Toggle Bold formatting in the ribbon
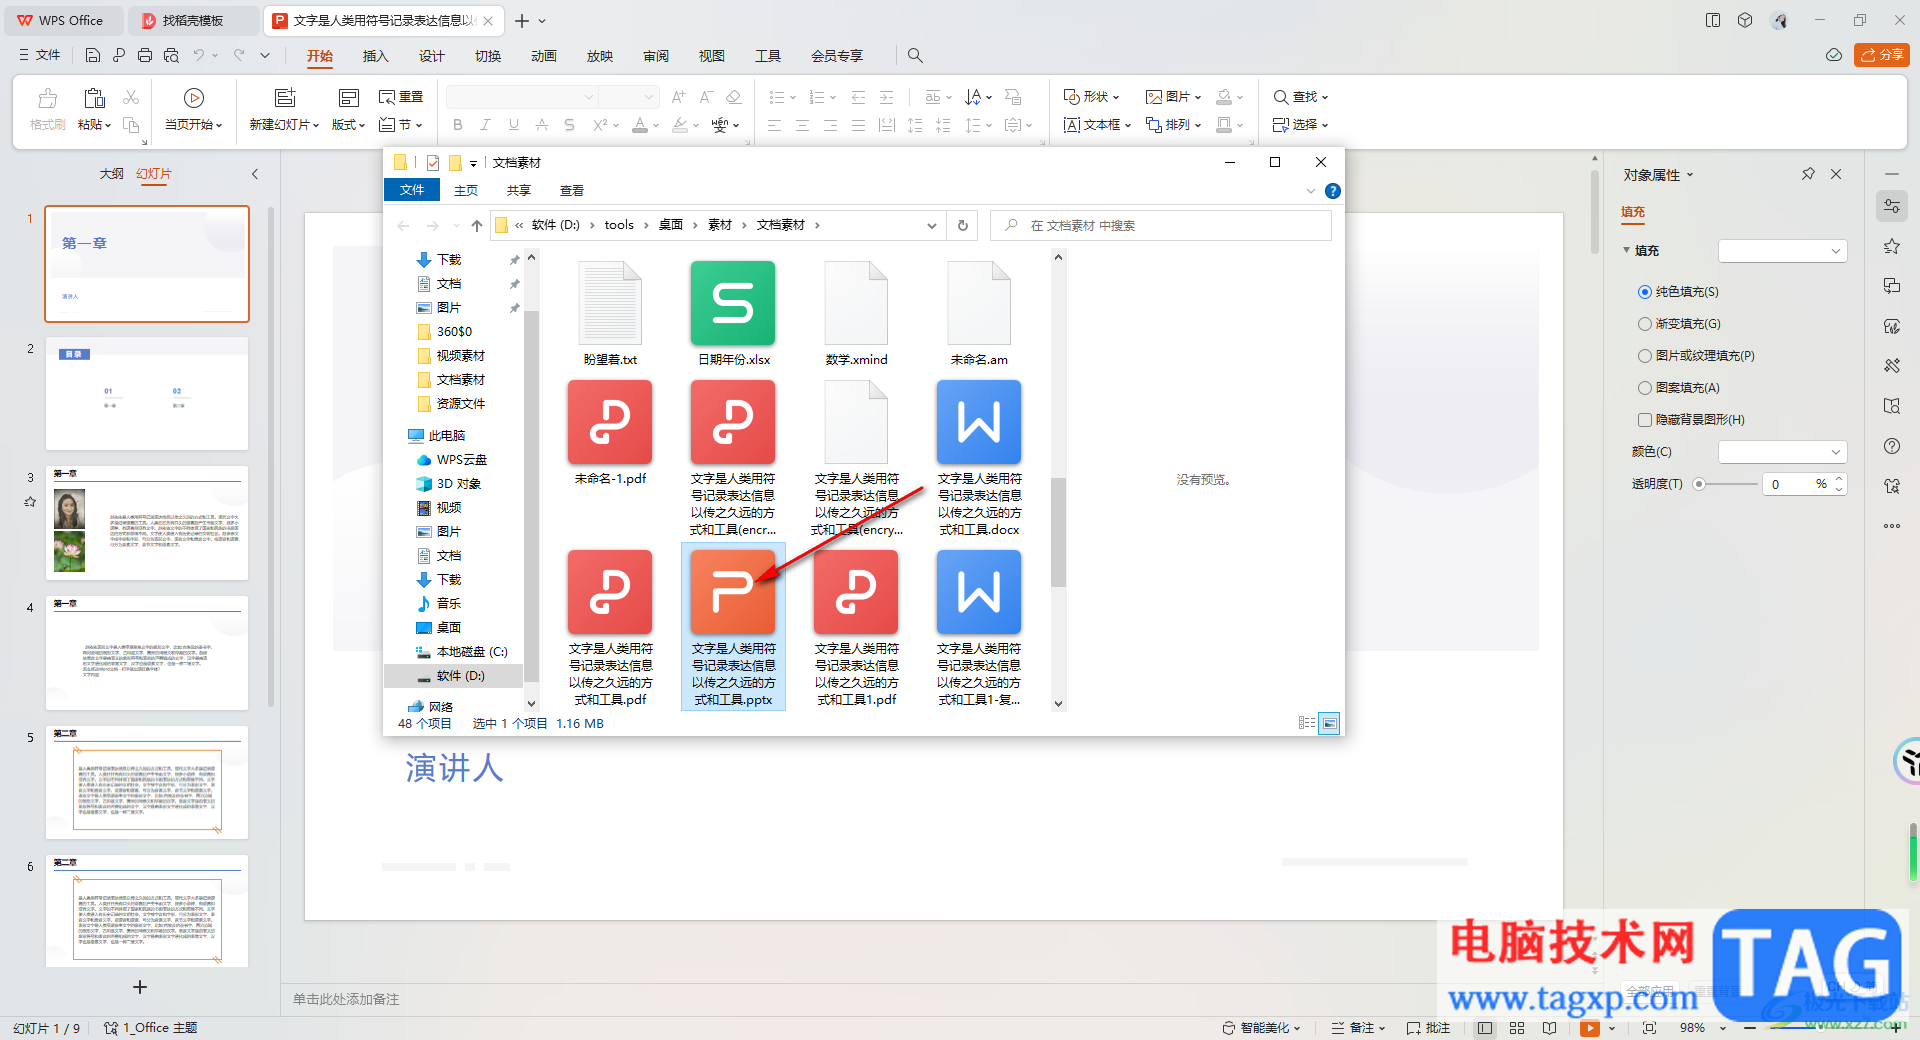Screen dimensions: 1920x1040 pos(458,125)
